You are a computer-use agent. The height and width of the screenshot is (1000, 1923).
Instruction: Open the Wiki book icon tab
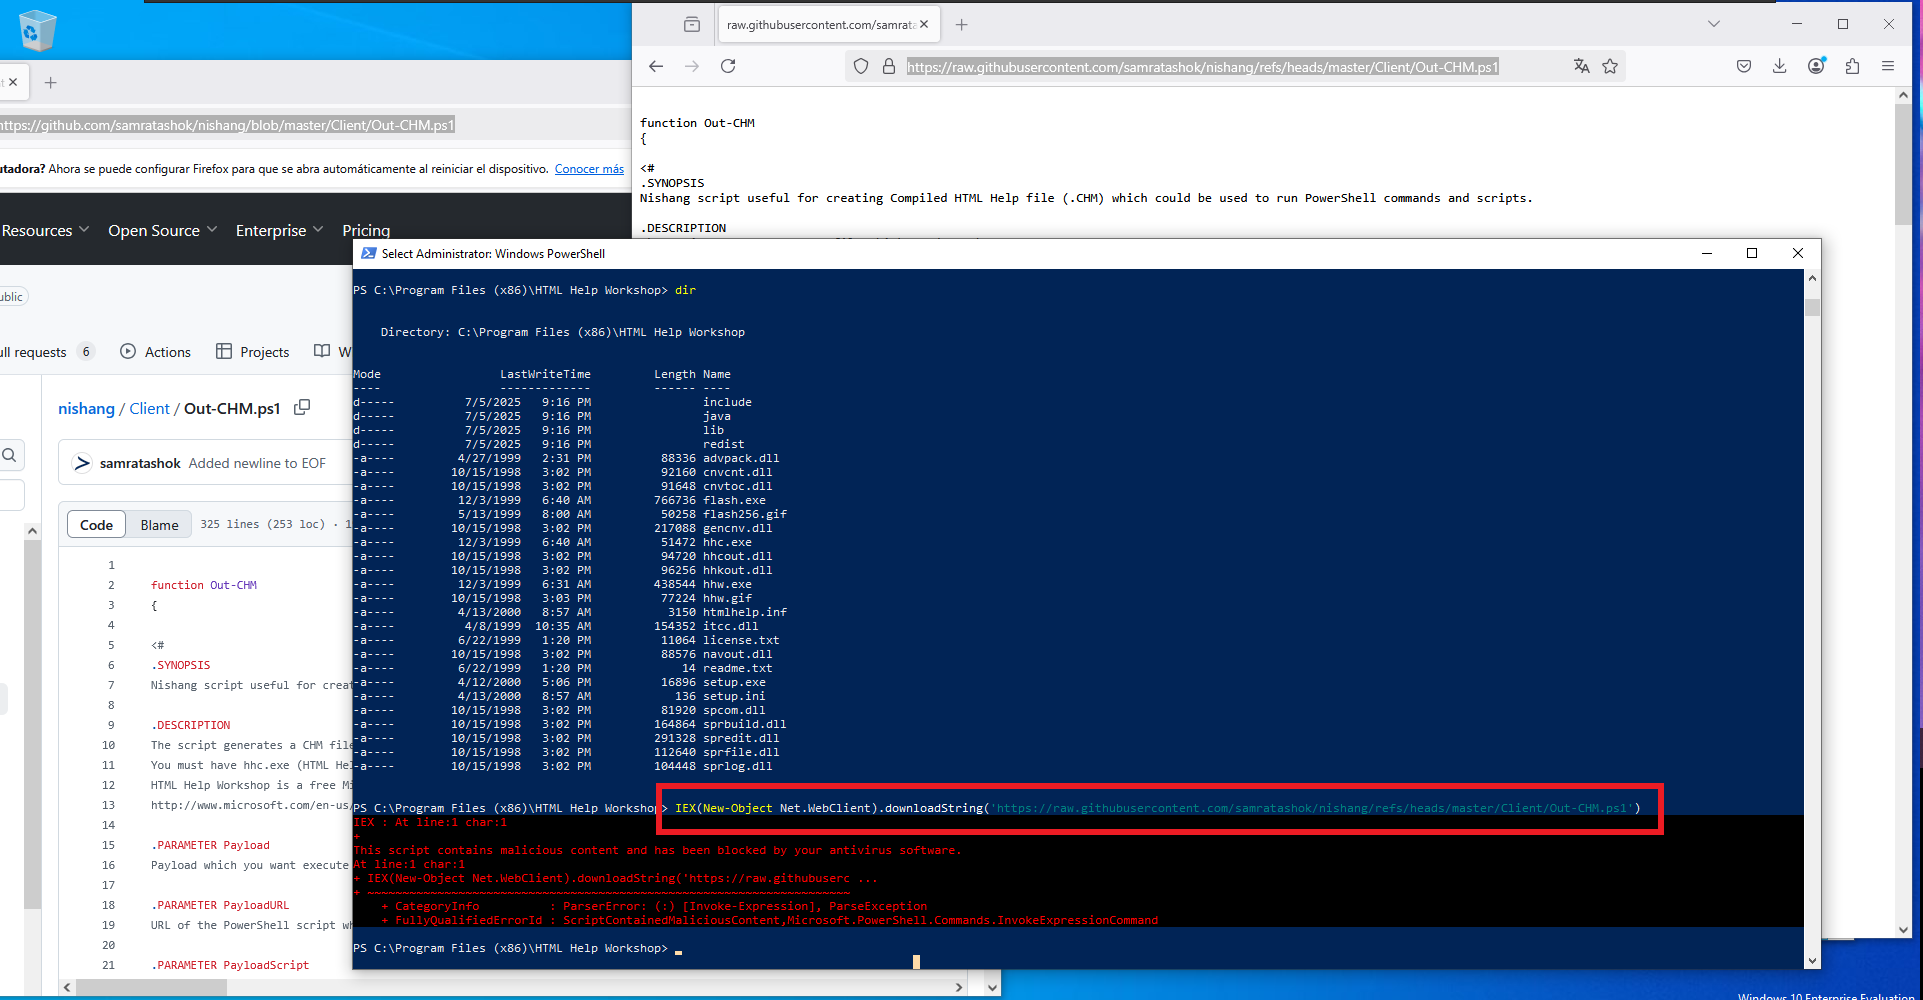pyautogui.click(x=322, y=351)
